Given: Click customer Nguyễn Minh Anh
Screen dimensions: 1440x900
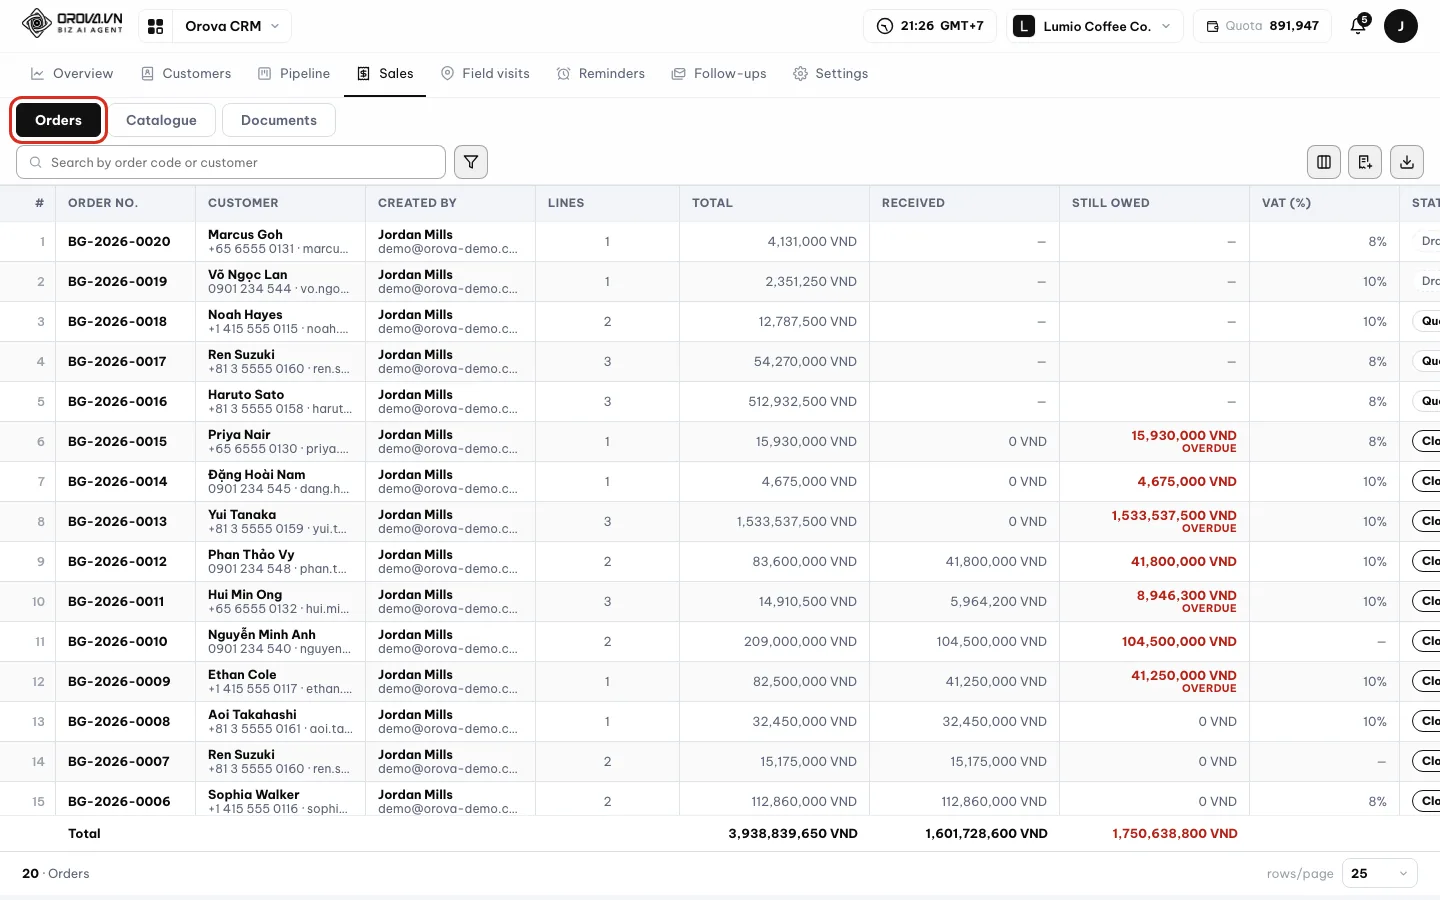Looking at the screenshot, I should point(262,635).
